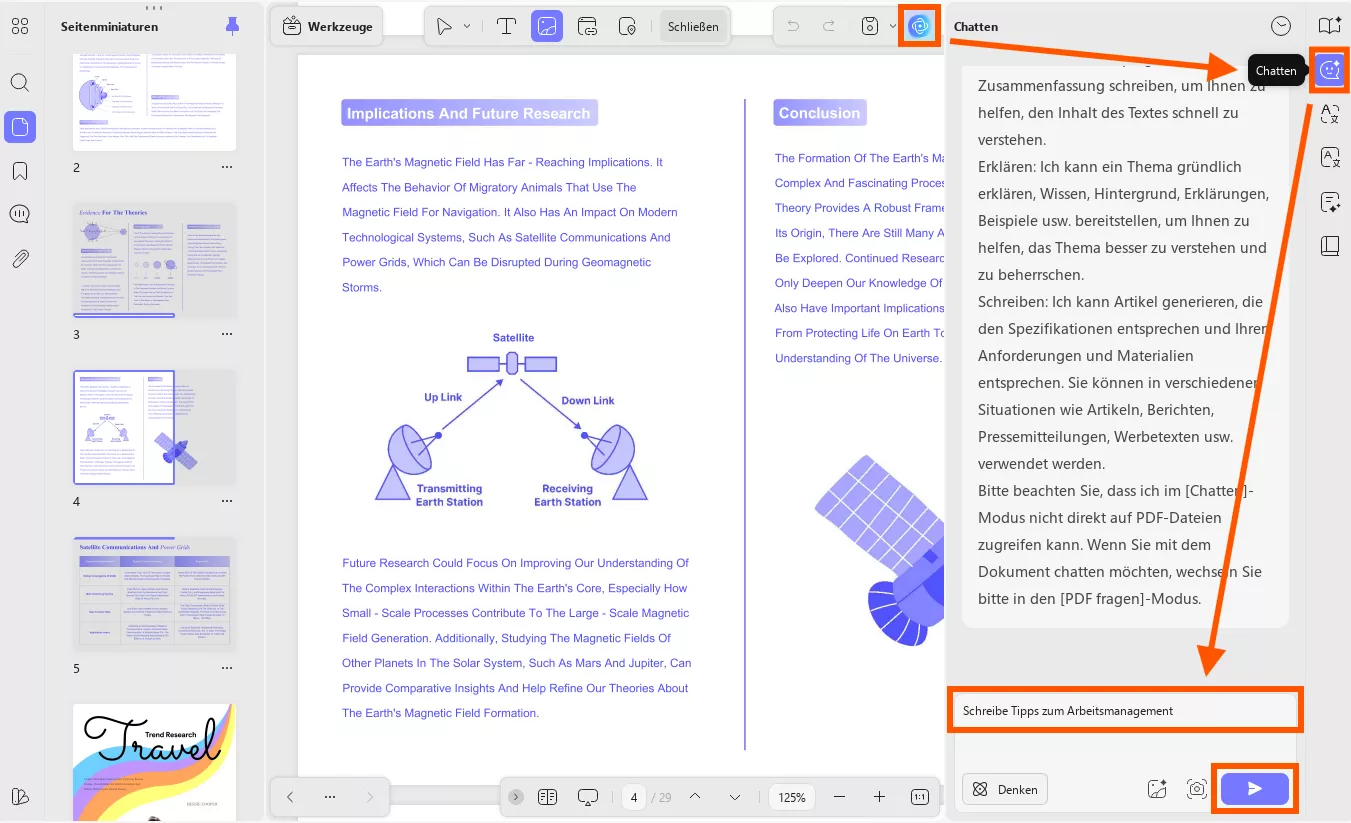Open the more options for page 2
1351x823 pixels.
(x=227, y=168)
